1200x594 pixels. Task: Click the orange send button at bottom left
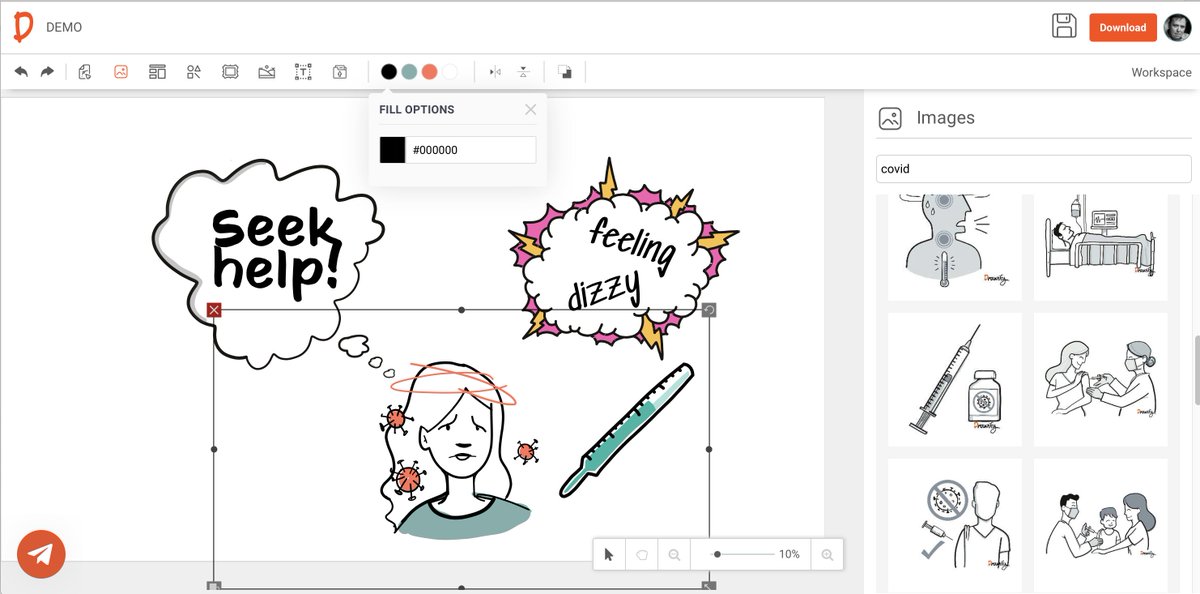click(x=41, y=553)
